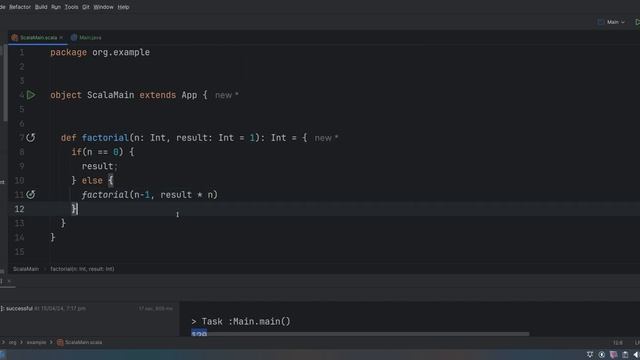Click the 'package org.example' code line
640x360 pixels.
(100, 52)
